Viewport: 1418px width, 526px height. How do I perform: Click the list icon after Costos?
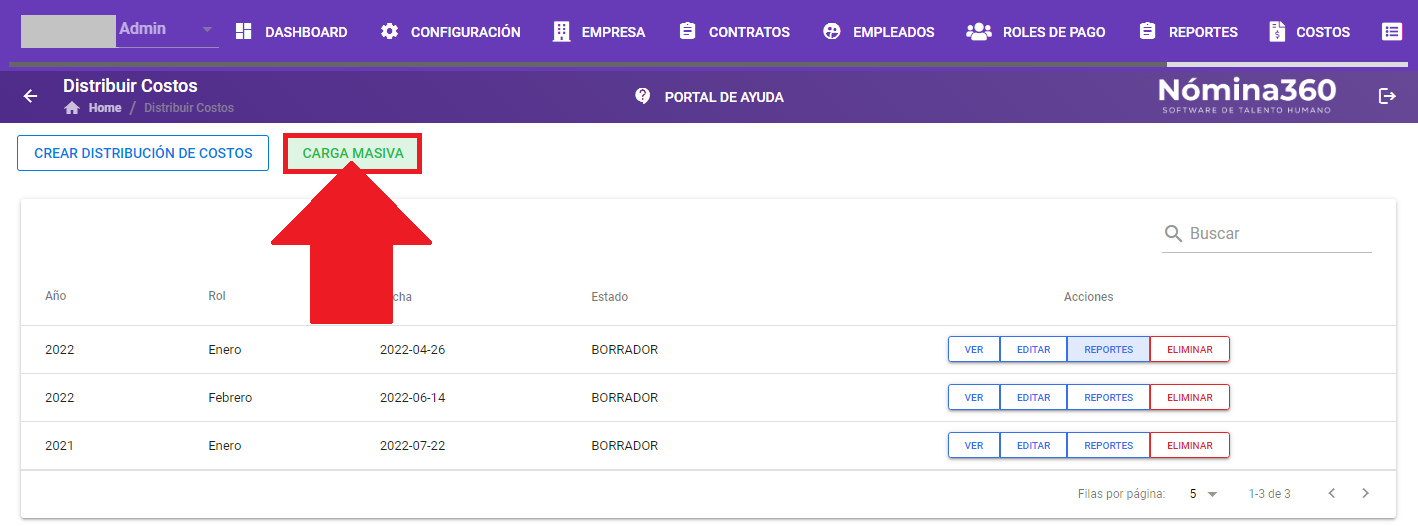click(x=1391, y=32)
